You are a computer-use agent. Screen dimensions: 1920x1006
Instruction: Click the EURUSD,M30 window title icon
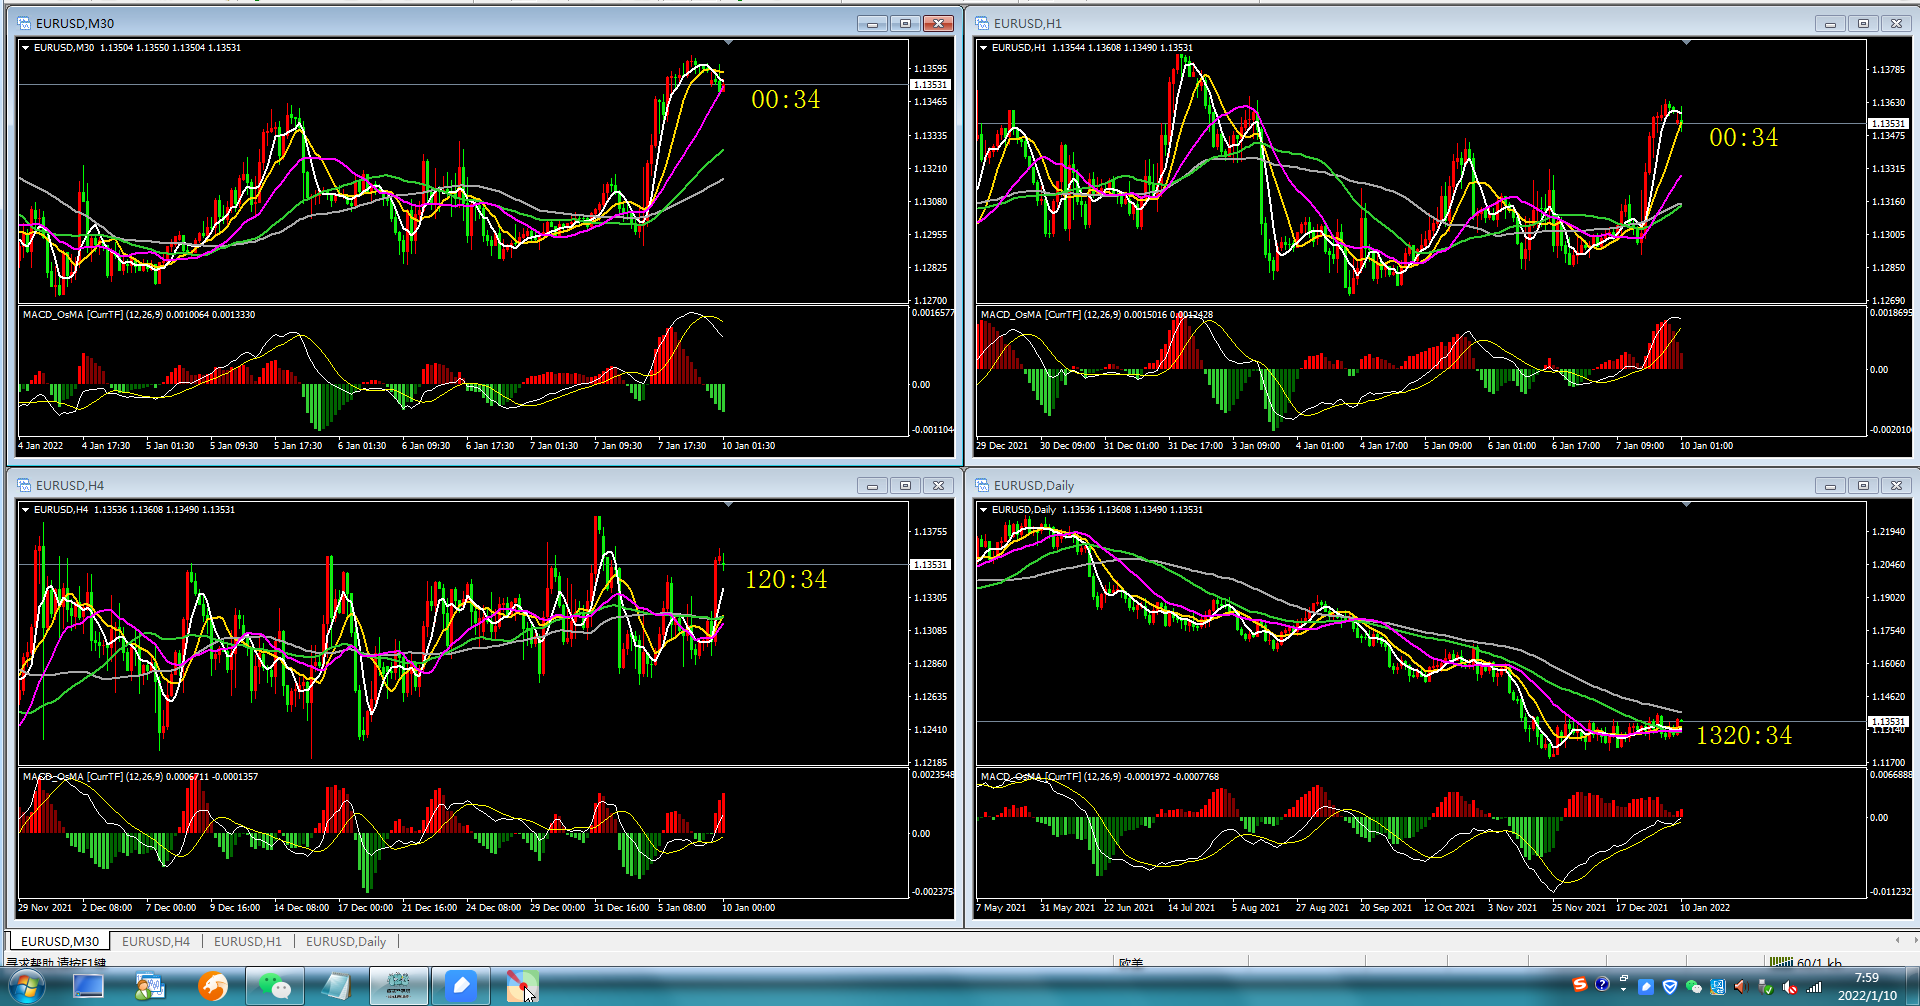tap(24, 23)
